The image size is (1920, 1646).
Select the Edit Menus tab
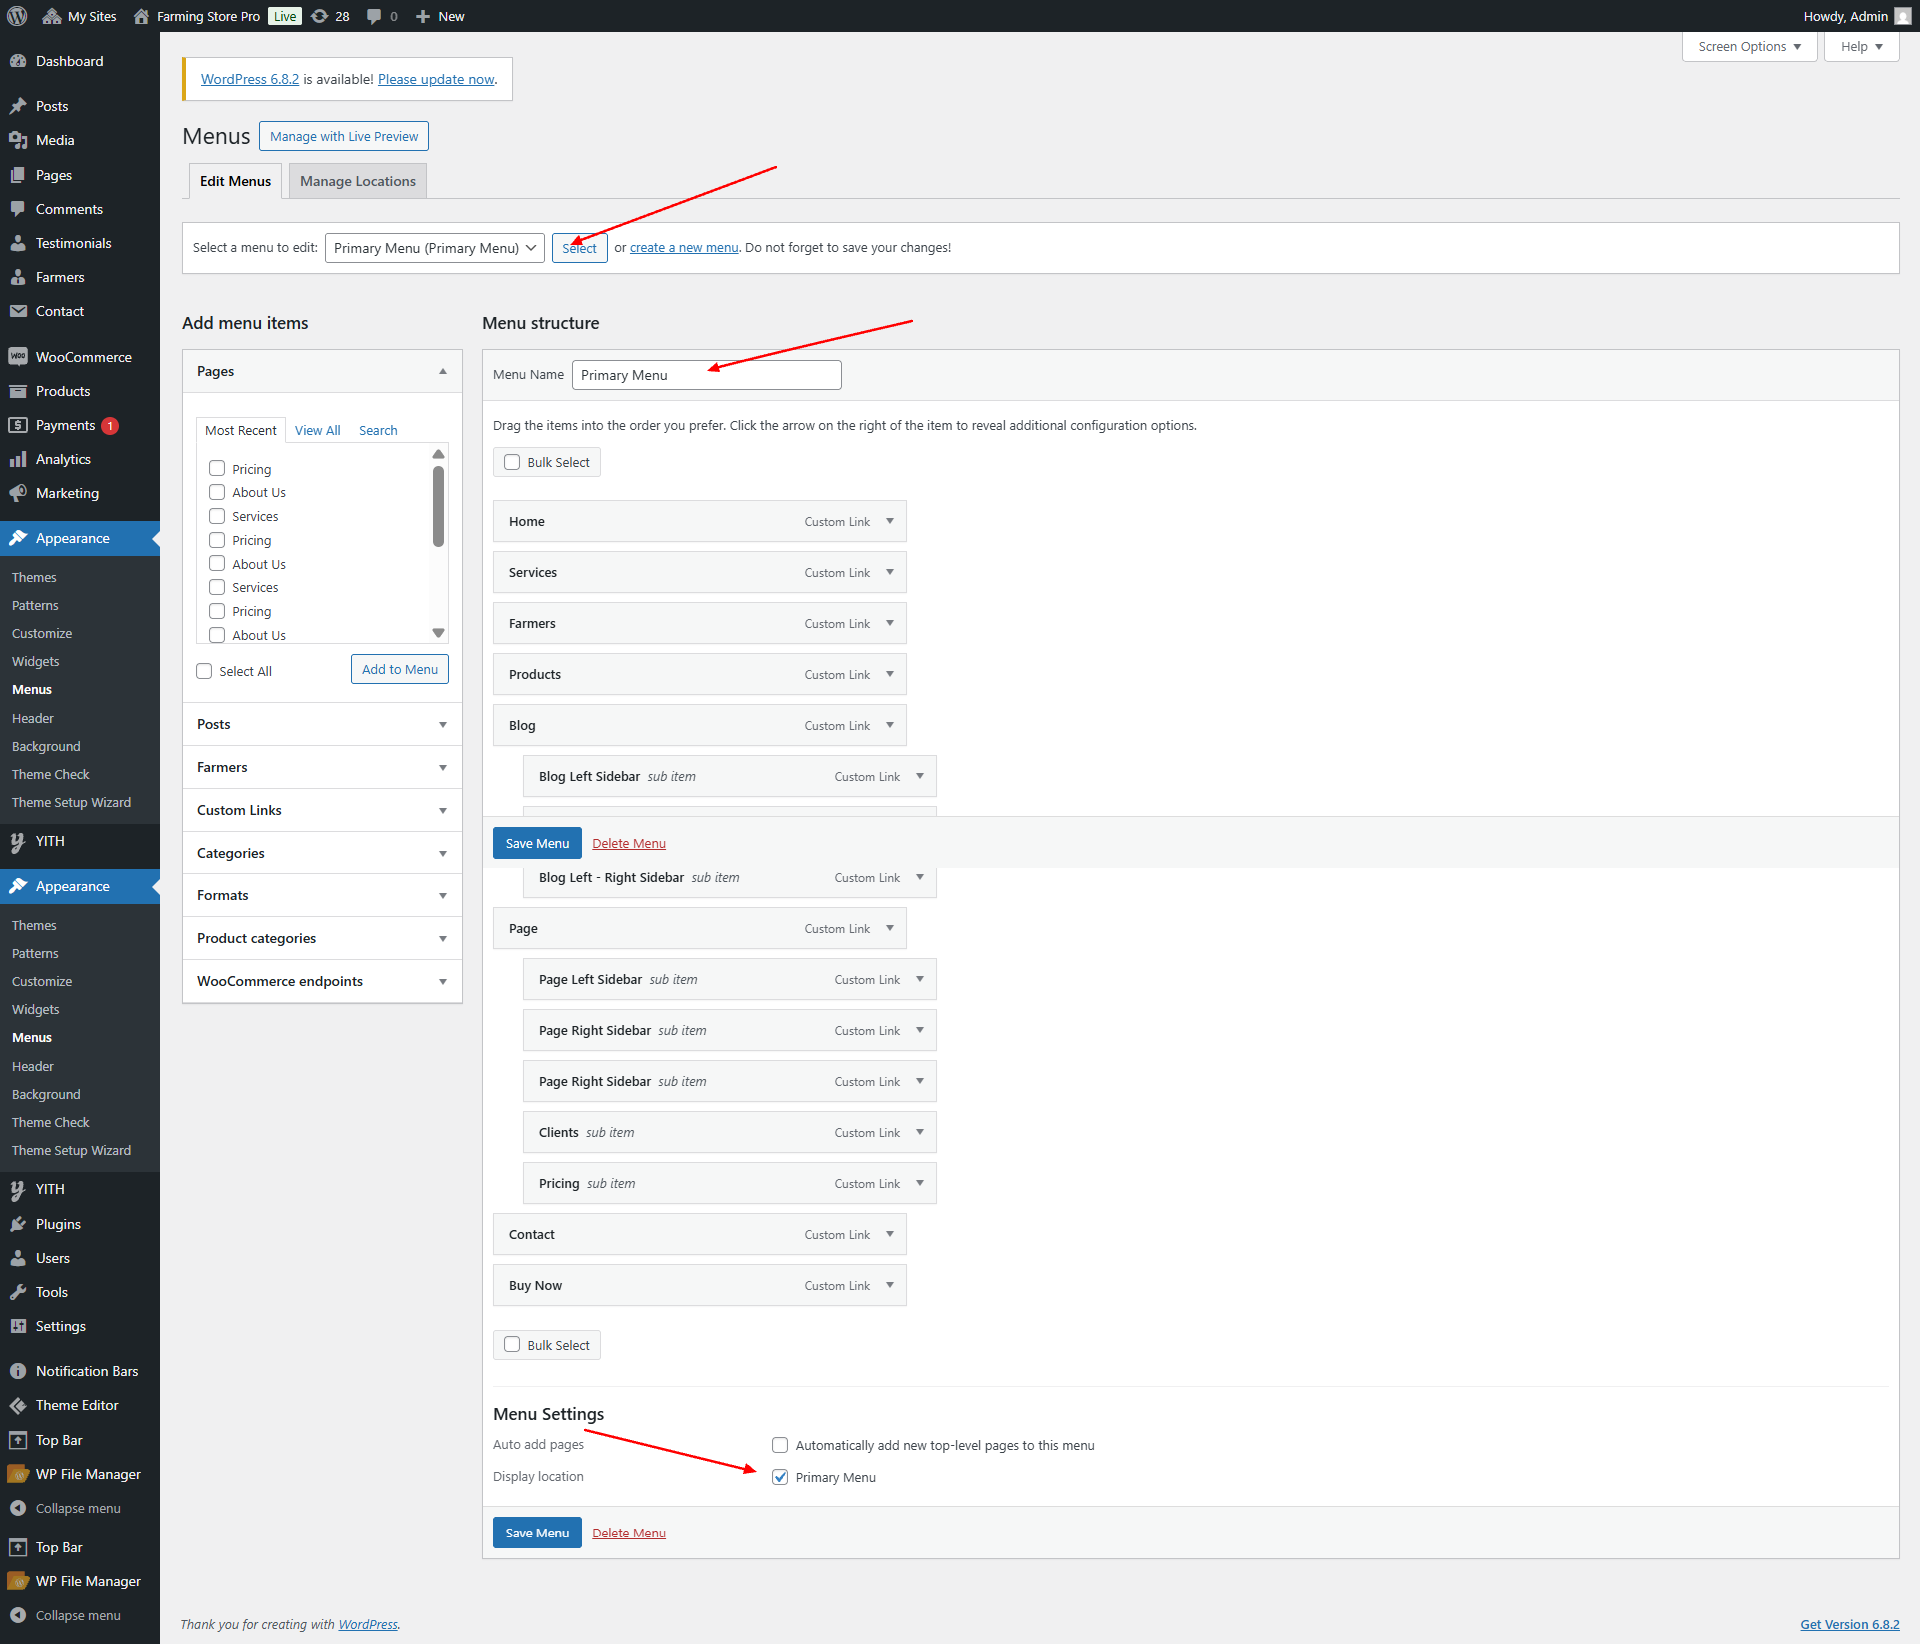[235, 181]
